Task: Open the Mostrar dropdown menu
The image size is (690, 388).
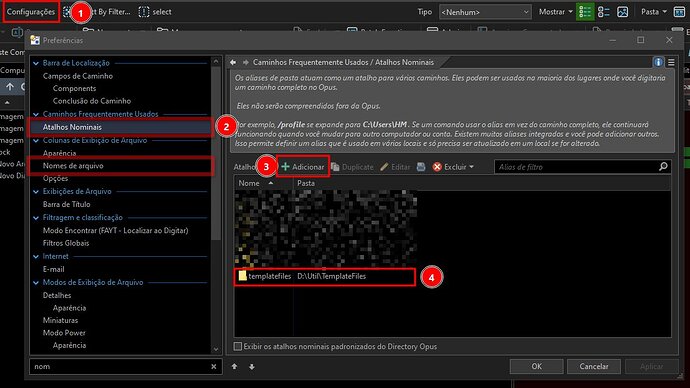Action: [x=556, y=12]
